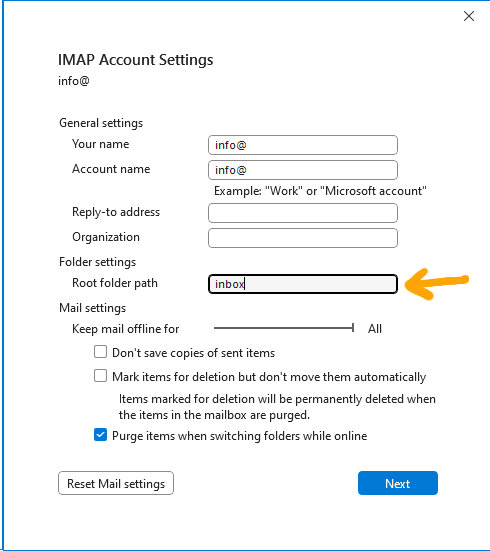The width and height of the screenshot is (490, 551).
Task: Click the Organization text field
Action: 303,238
